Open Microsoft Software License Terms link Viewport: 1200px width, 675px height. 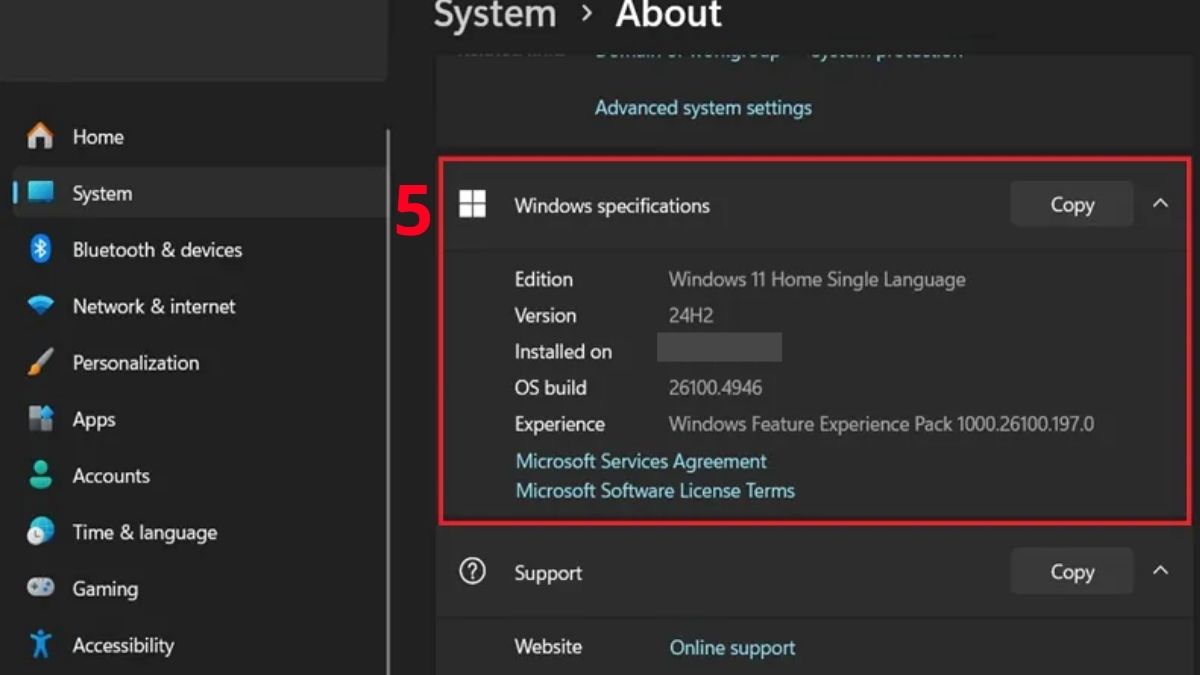(x=655, y=491)
